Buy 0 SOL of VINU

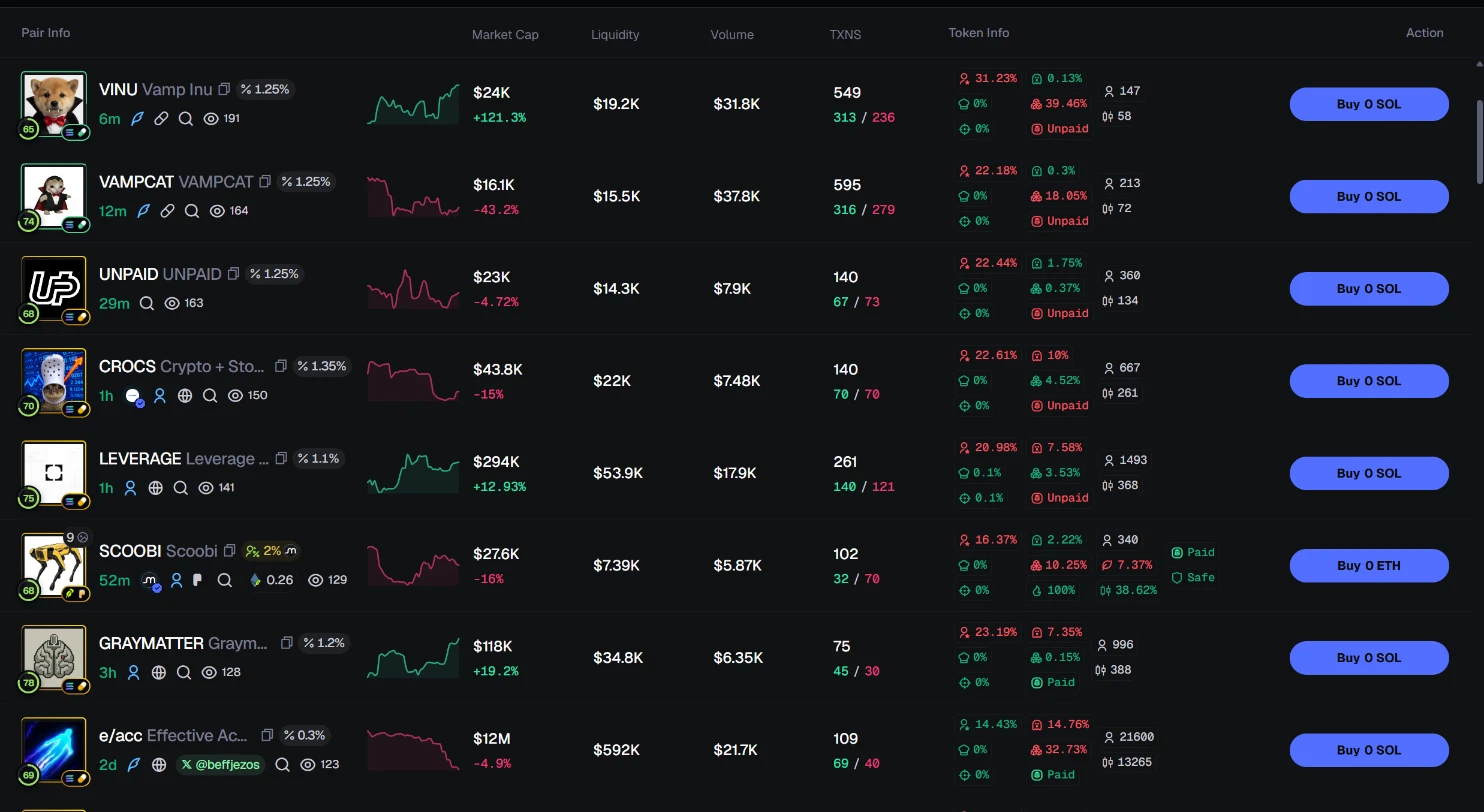click(x=1369, y=104)
